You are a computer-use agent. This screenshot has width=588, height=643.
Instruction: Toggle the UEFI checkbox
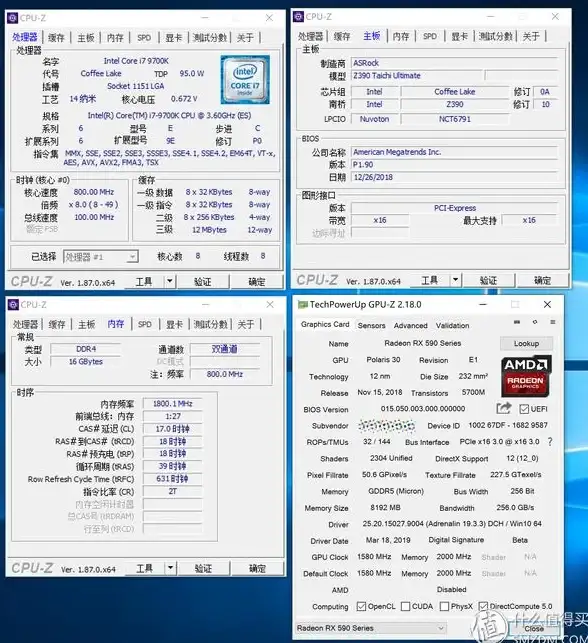point(524,409)
